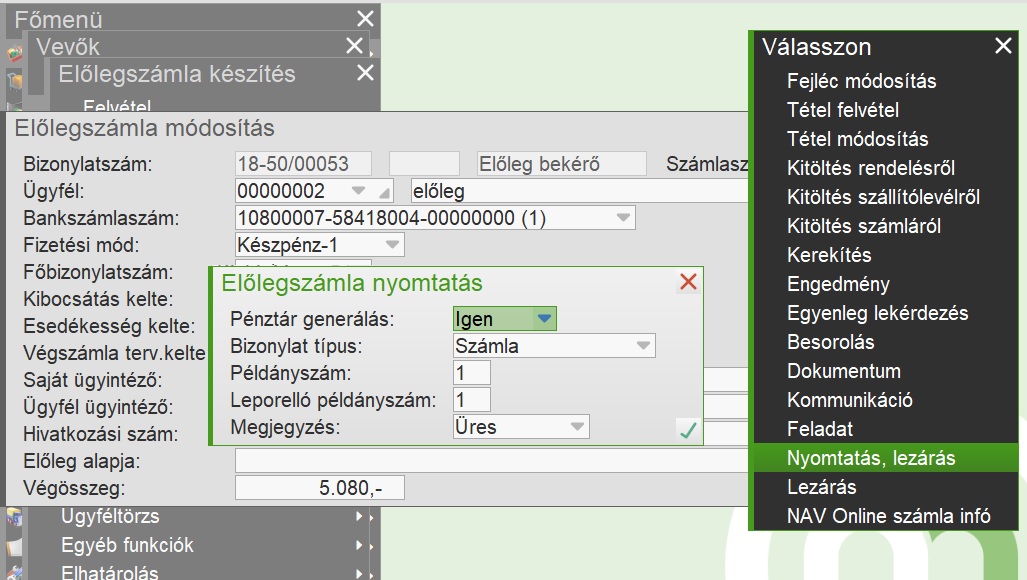1027x580 pixels.
Task: Close the Főmenü panel
Action: pos(365,19)
